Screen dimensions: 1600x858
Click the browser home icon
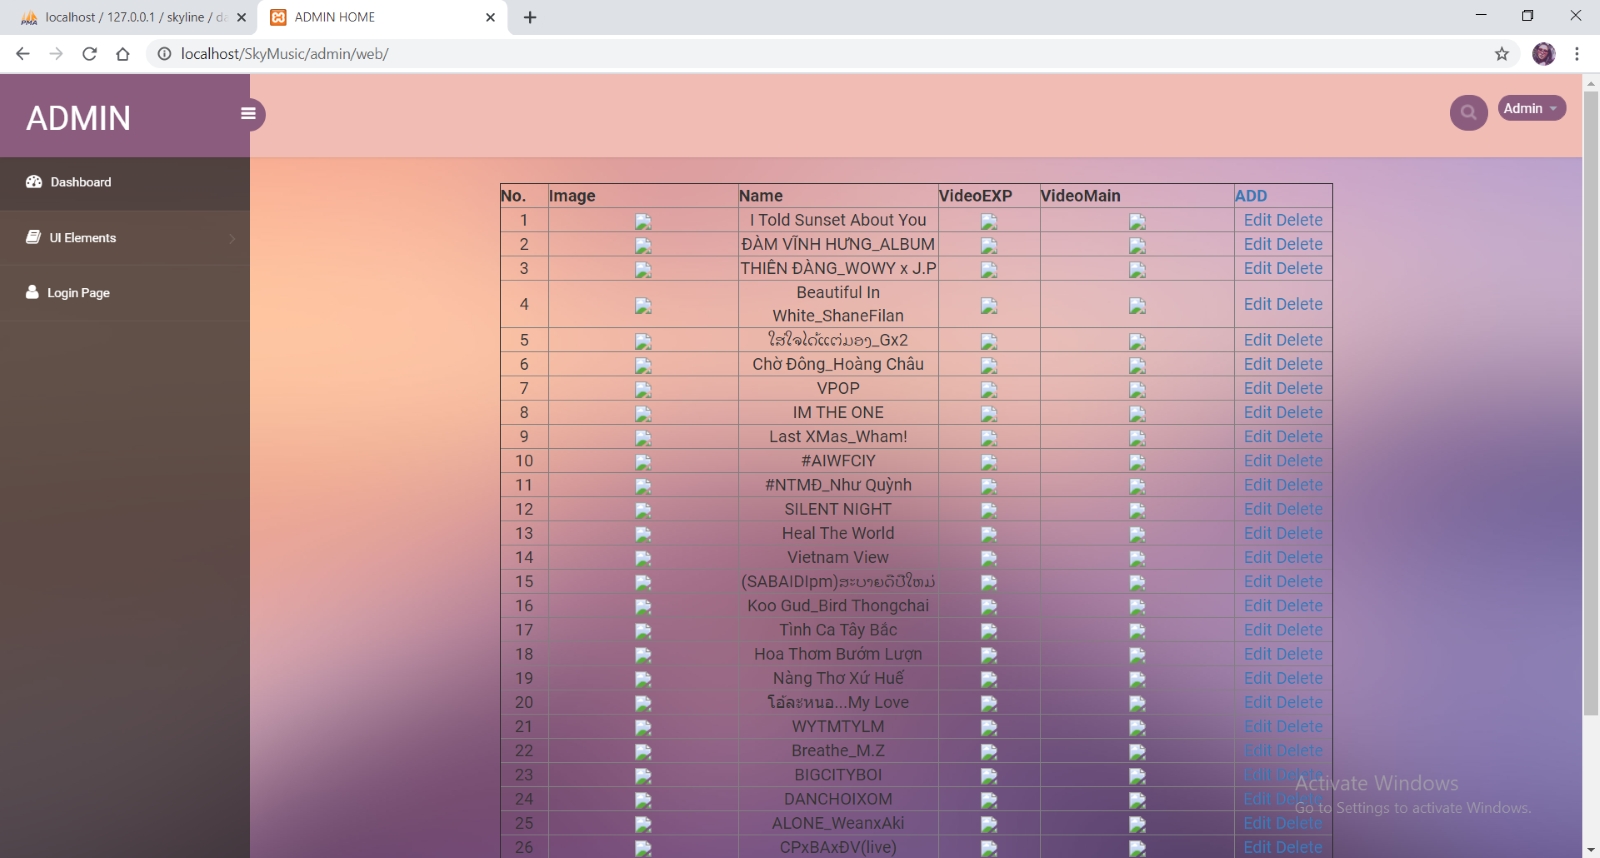tap(123, 54)
